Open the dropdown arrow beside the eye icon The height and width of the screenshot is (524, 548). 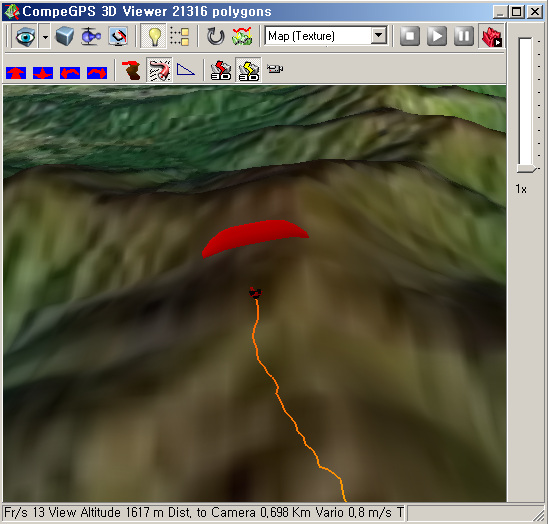[x=45, y=36]
